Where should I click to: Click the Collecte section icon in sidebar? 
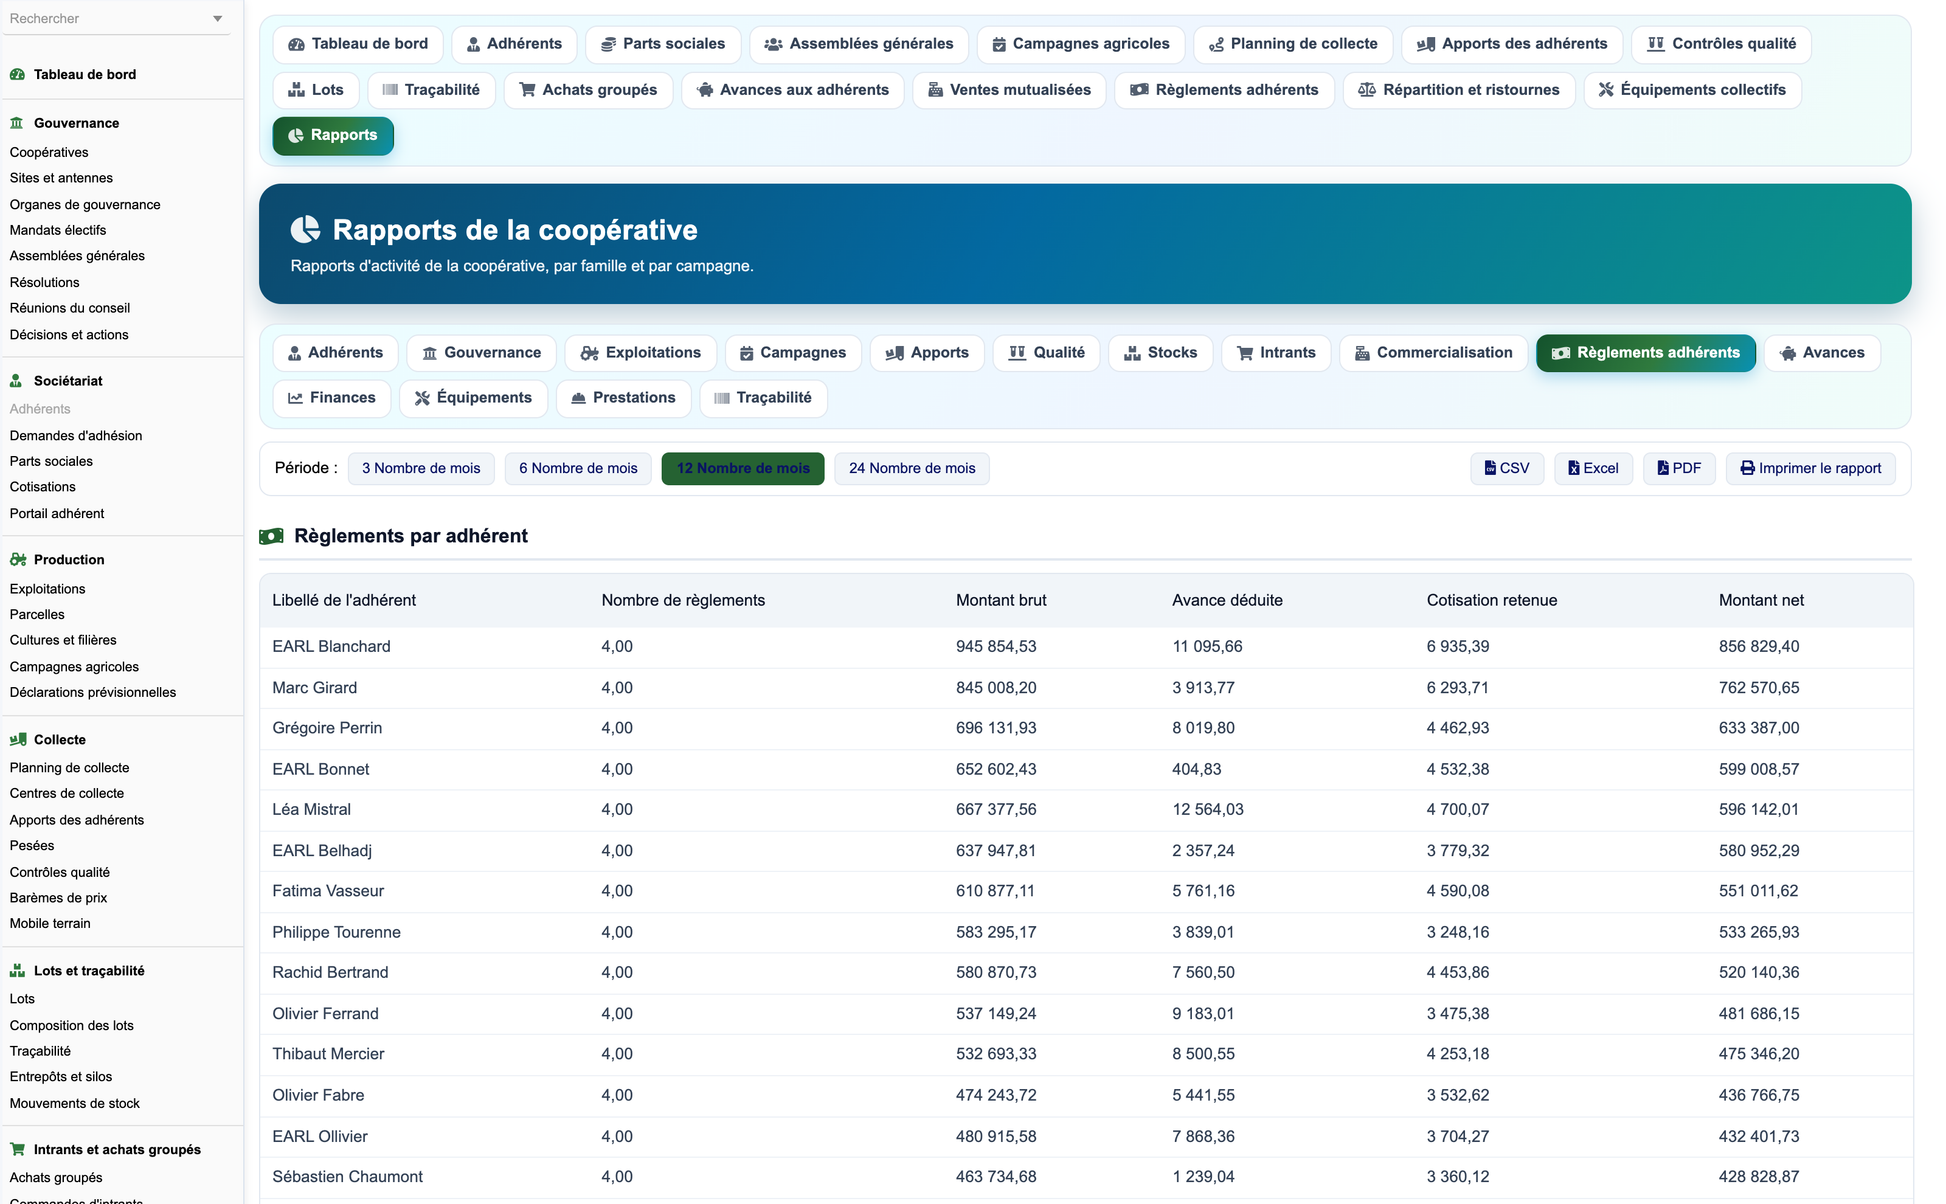click(x=17, y=740)
